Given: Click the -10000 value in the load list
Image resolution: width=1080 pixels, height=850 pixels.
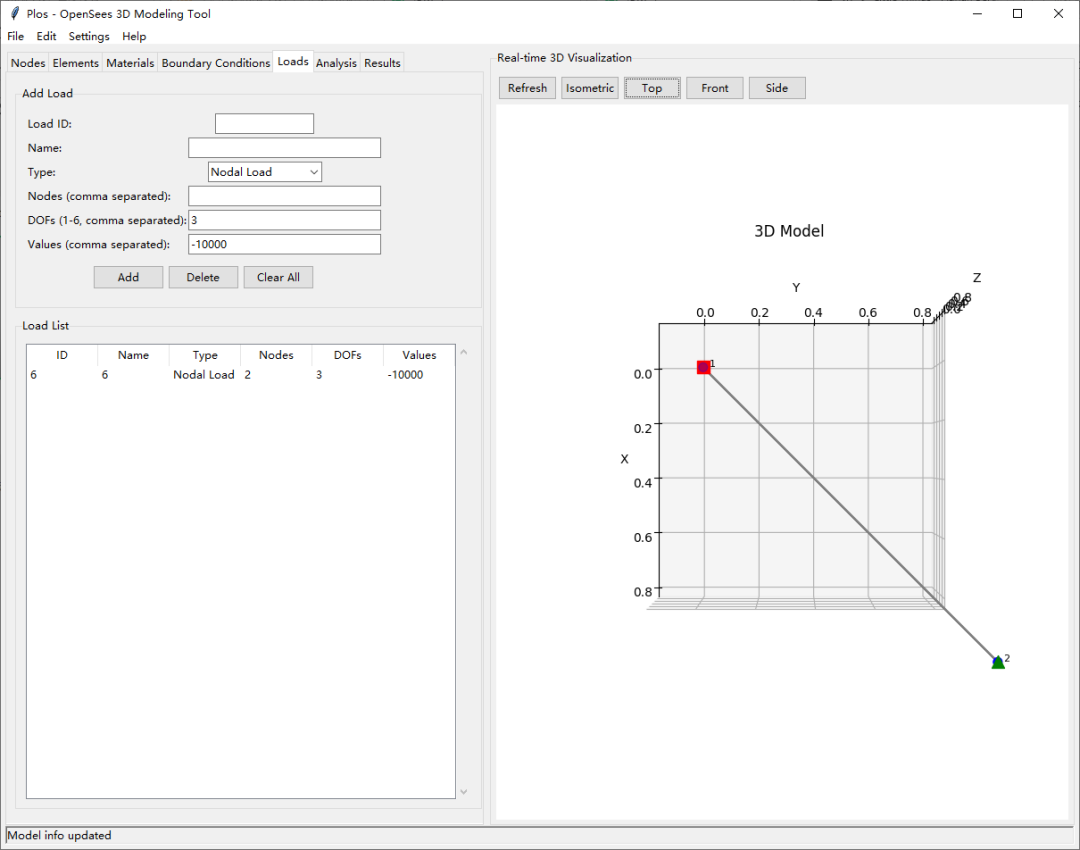Looking at the screenshot, I should (x=405, y=375).
